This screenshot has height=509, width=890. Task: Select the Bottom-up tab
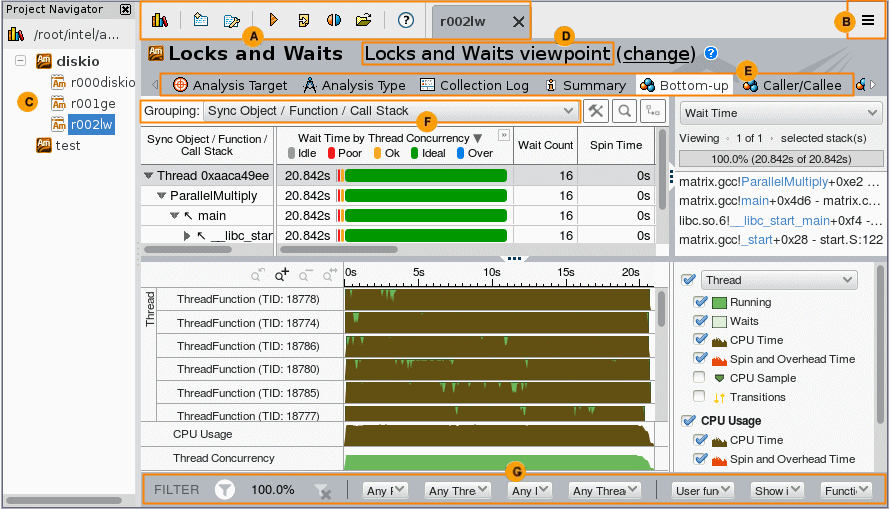pyautogui.click(x=684, y=85)
